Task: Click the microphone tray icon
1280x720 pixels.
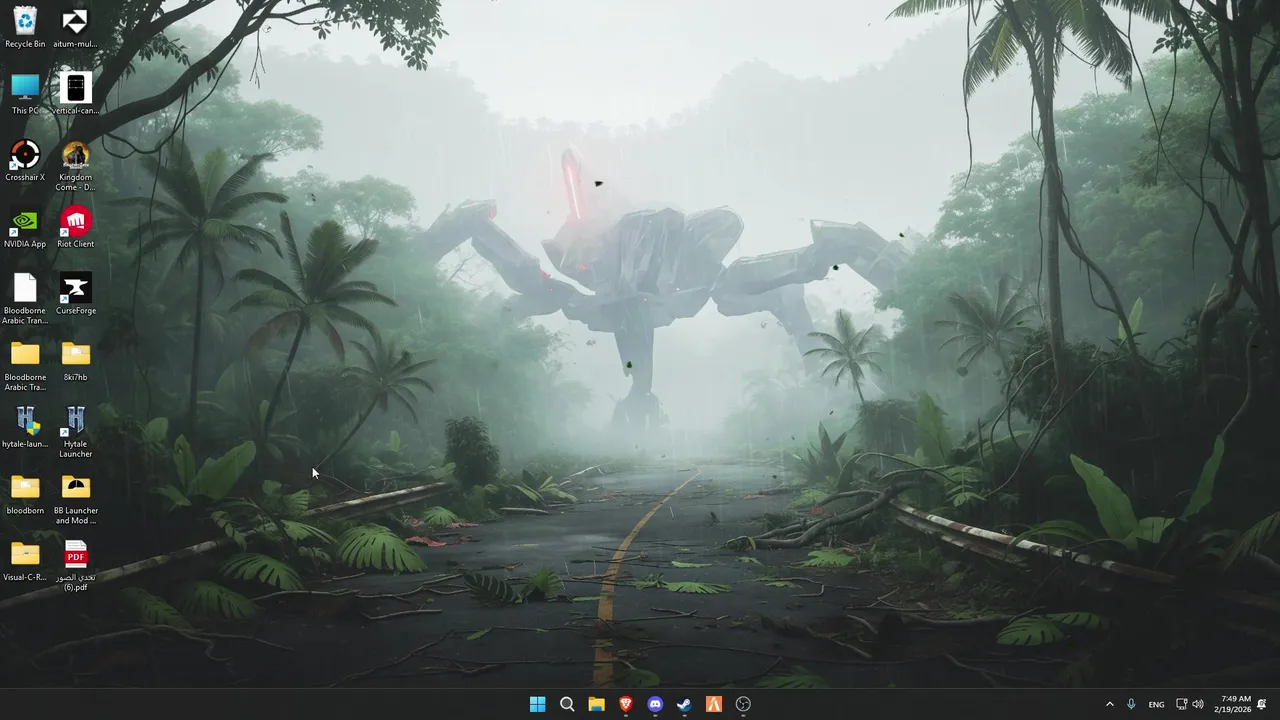Action: coord(1131,704)
